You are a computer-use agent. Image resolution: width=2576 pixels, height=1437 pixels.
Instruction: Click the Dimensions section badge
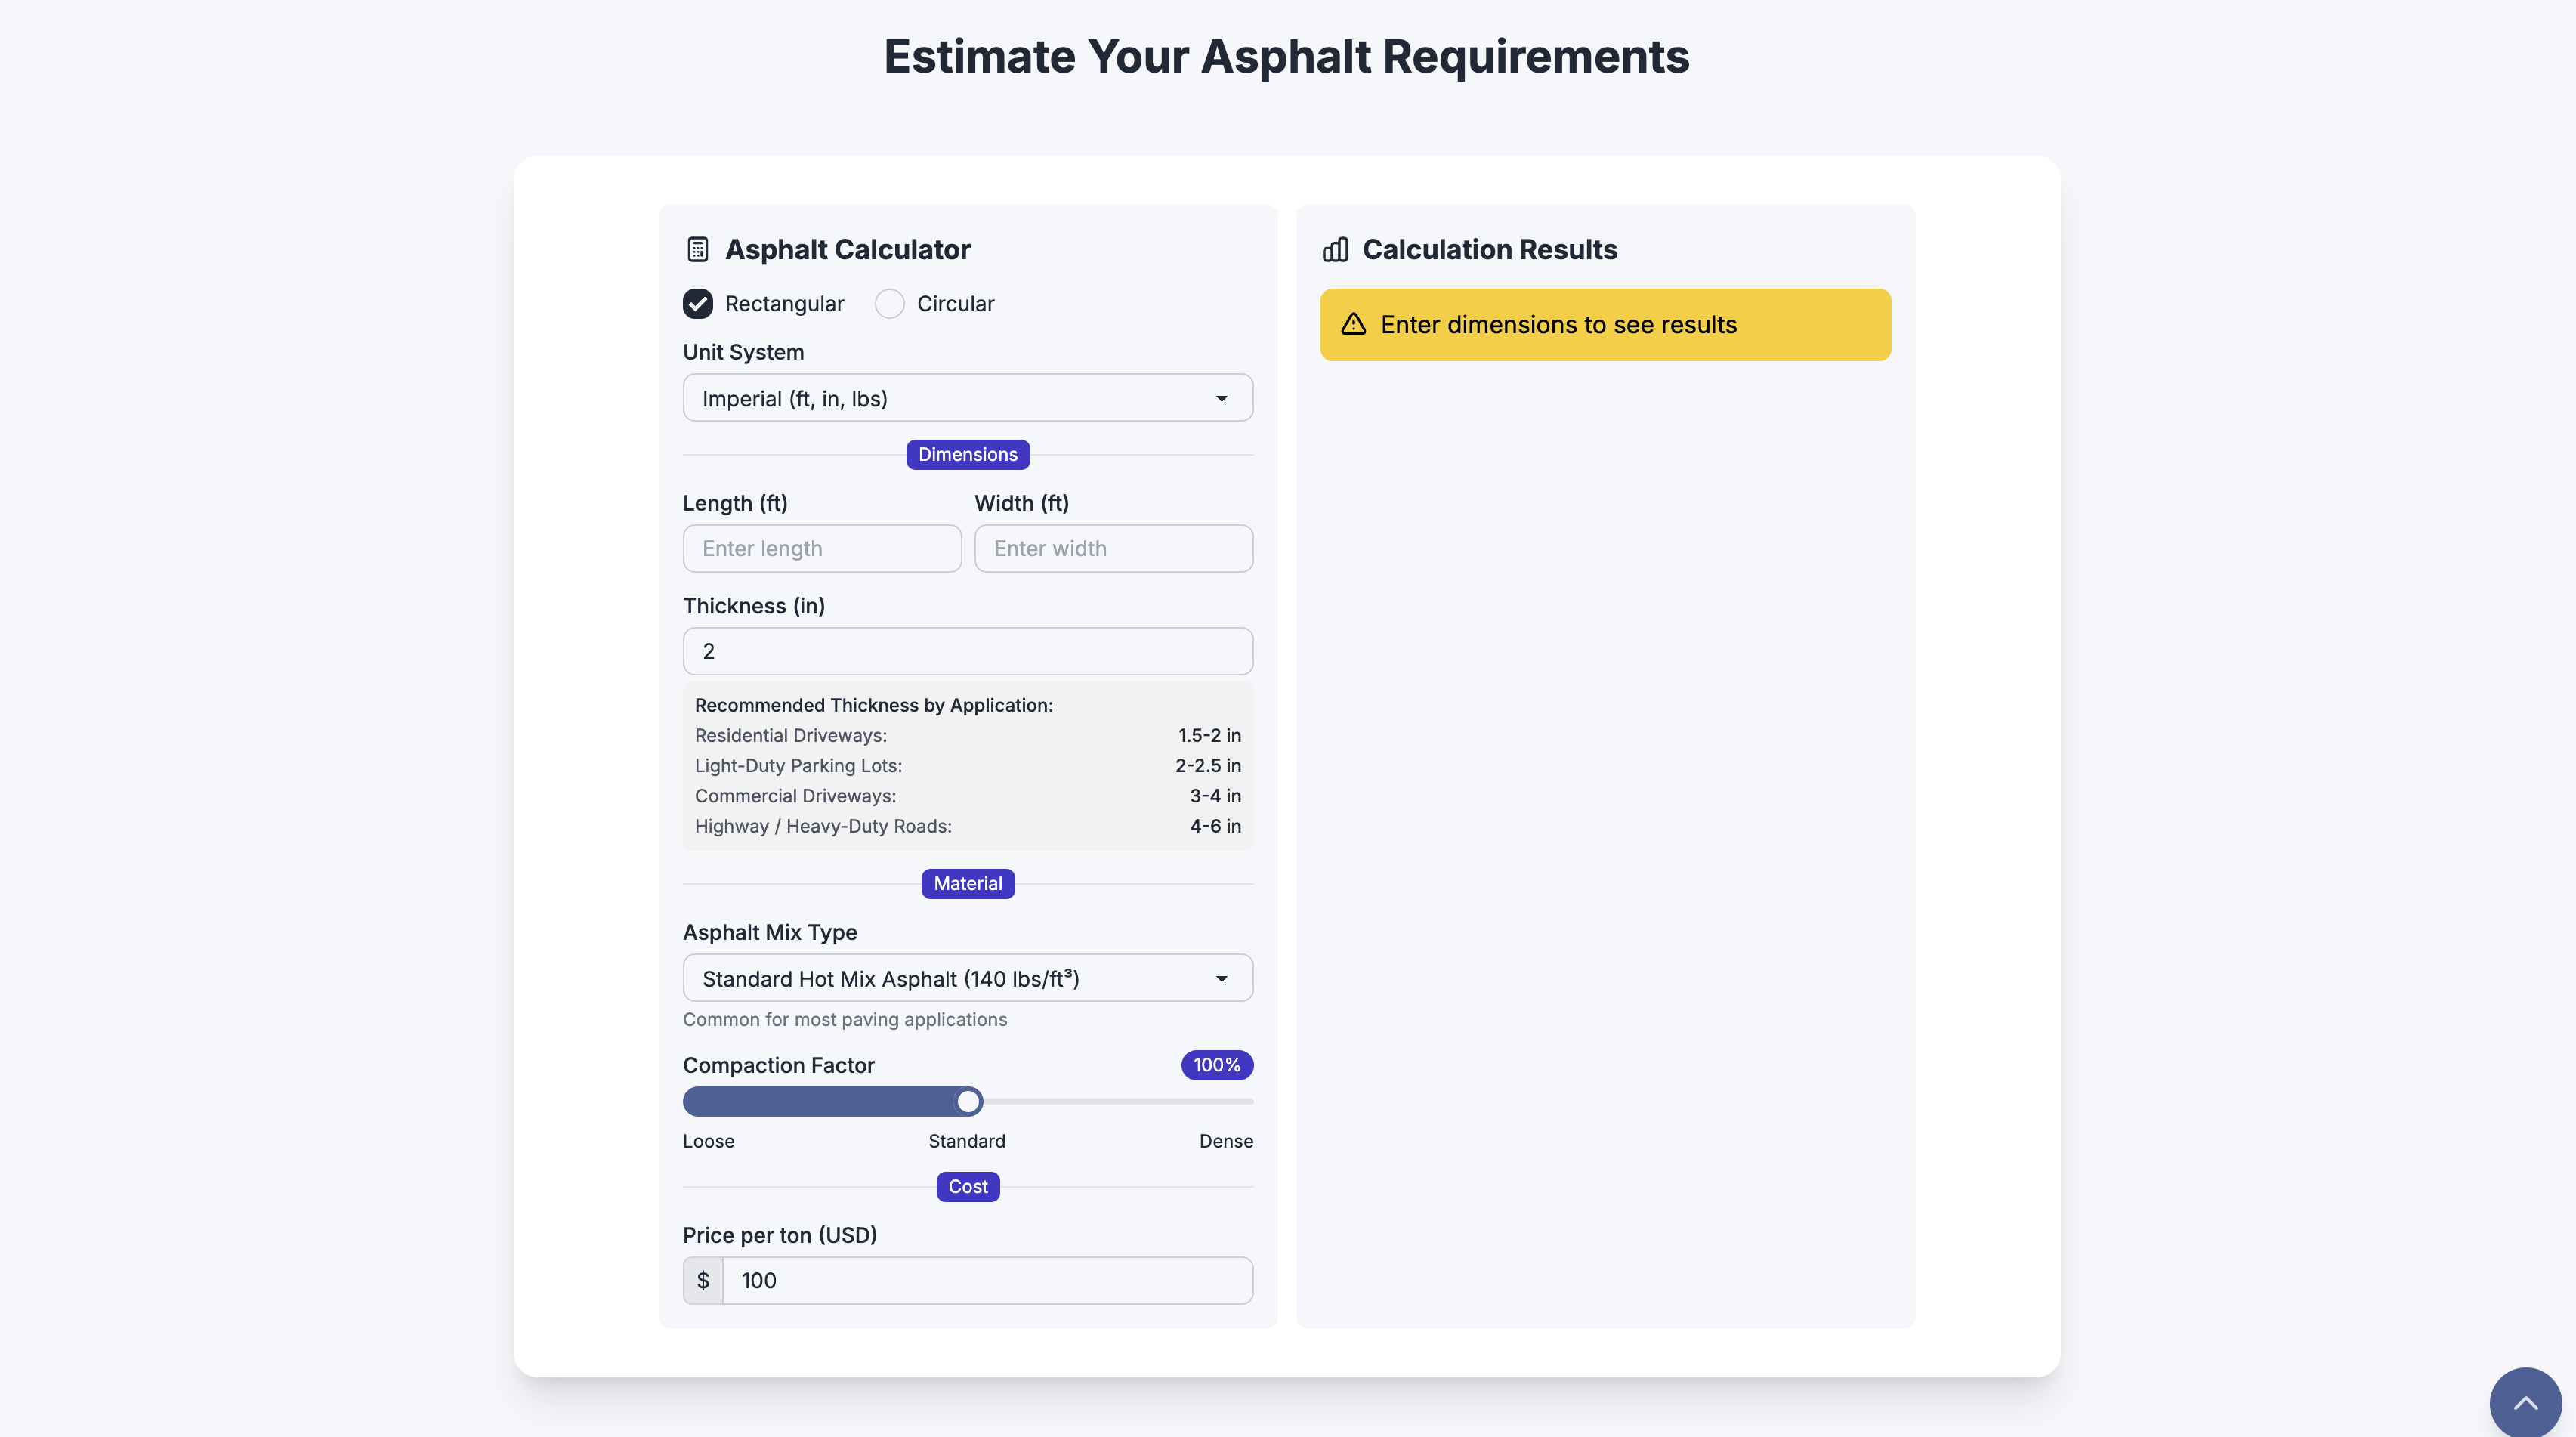pos(967,454)
